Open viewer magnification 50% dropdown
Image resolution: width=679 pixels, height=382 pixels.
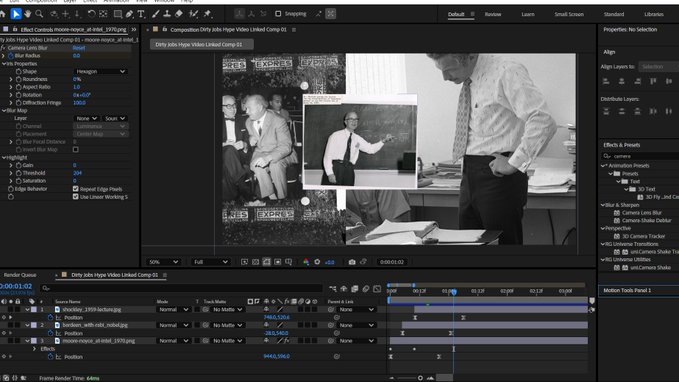click(163, 262)
